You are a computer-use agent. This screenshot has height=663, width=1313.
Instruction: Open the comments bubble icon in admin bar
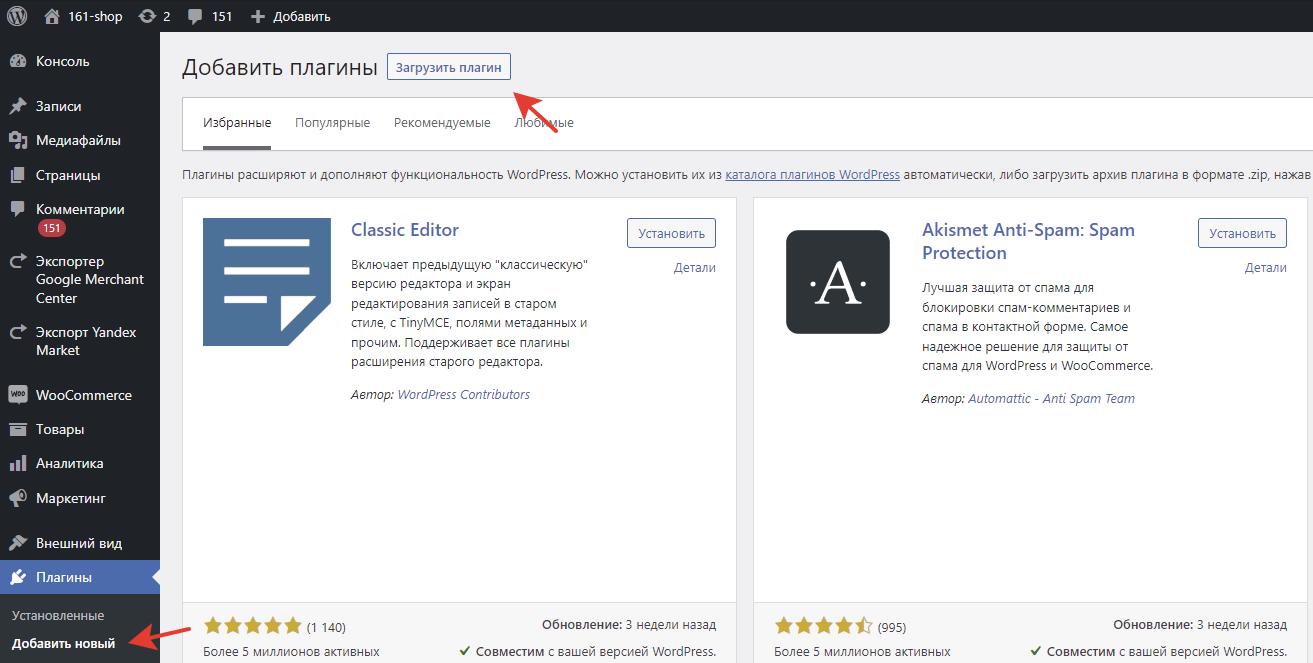(x=195, y=16)
